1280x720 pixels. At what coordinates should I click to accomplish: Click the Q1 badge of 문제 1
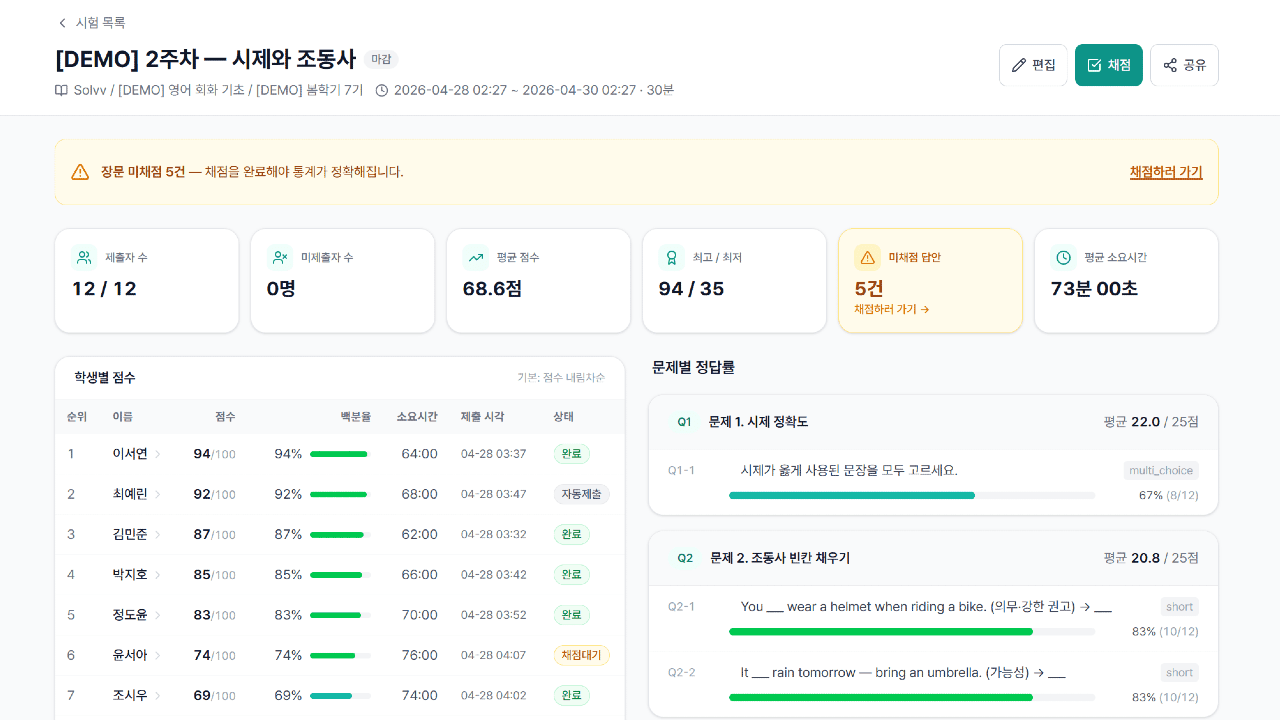(684, 422)
